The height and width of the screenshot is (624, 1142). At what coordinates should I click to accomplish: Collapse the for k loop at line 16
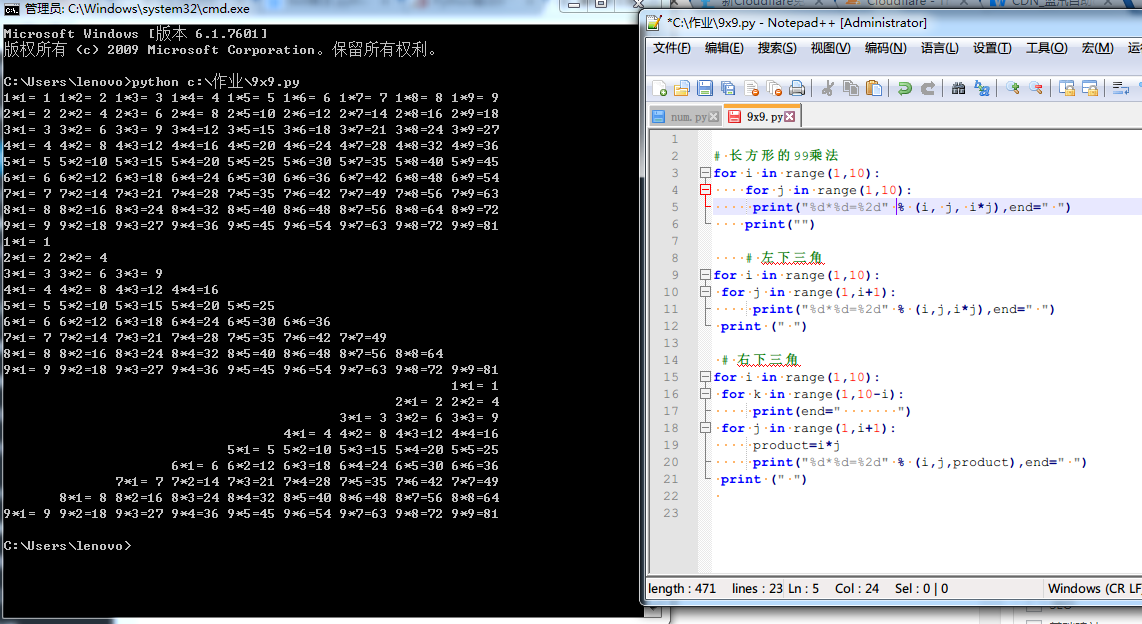pyautogui.click(x=705, y=394)
